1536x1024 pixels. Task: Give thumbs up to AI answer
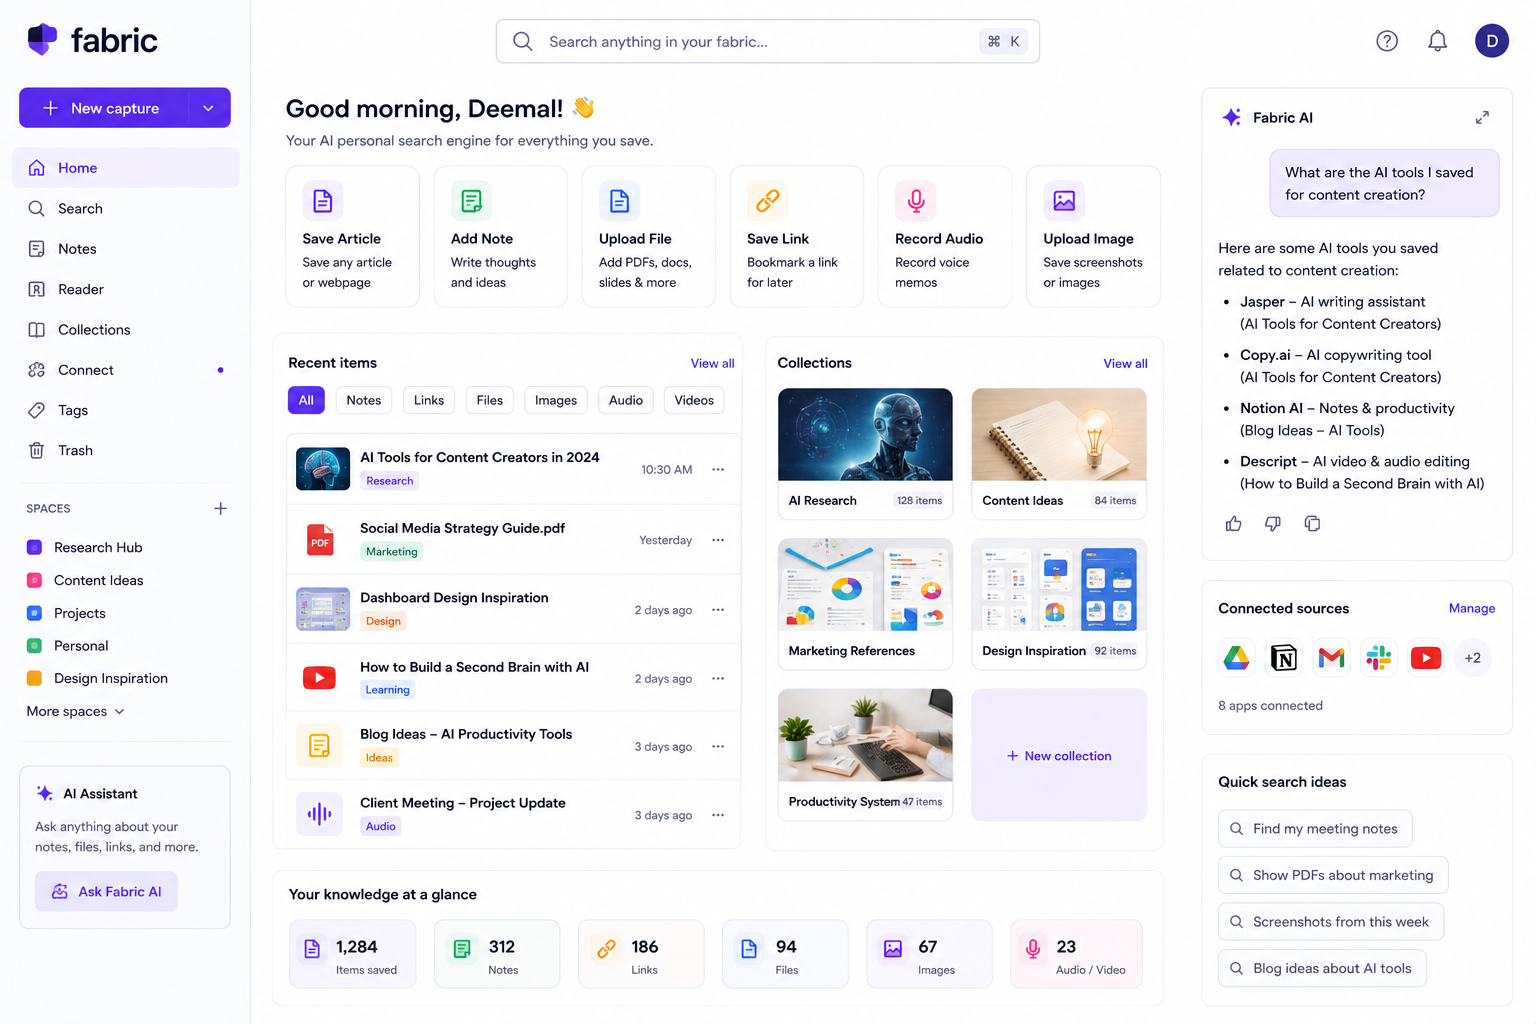point(1234,524)
